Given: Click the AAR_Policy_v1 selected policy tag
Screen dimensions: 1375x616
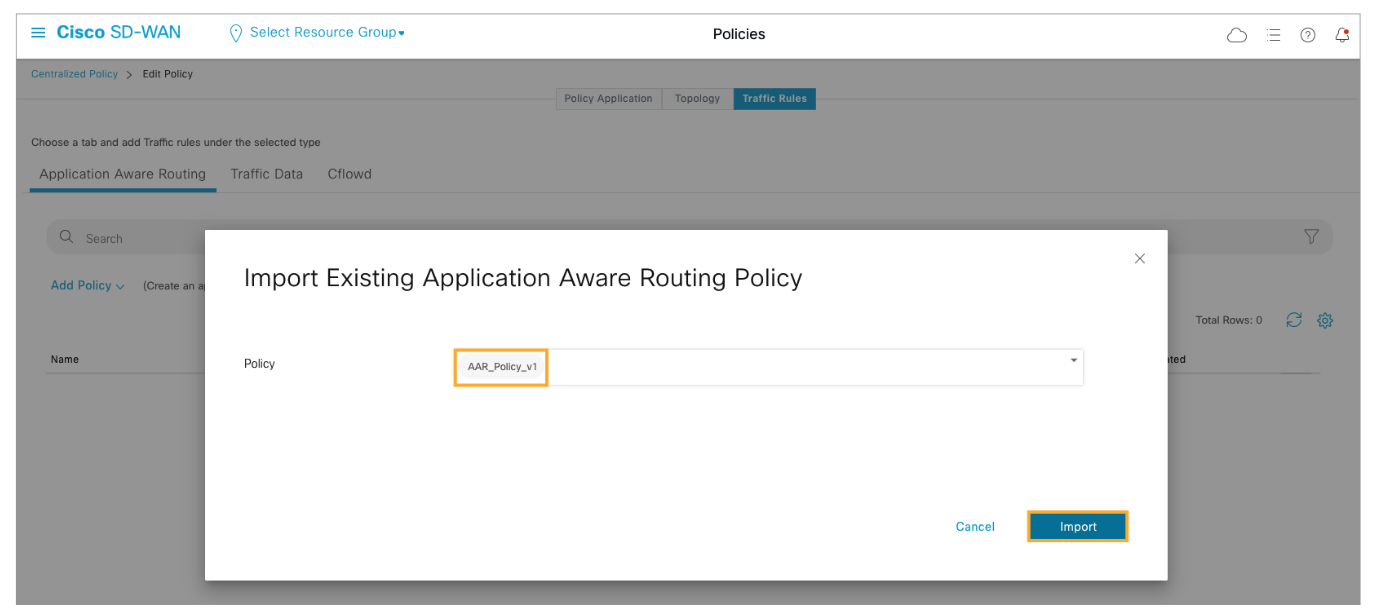Looking at the screenshot, I should [x=502, y=367].
